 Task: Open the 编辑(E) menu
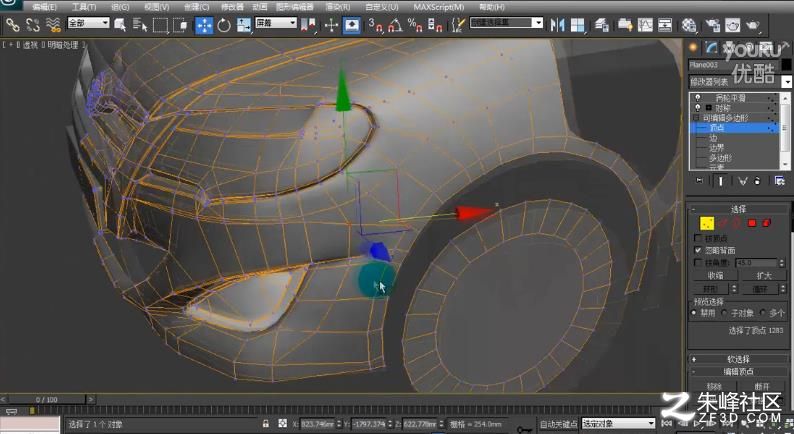(x=44, y=7)
